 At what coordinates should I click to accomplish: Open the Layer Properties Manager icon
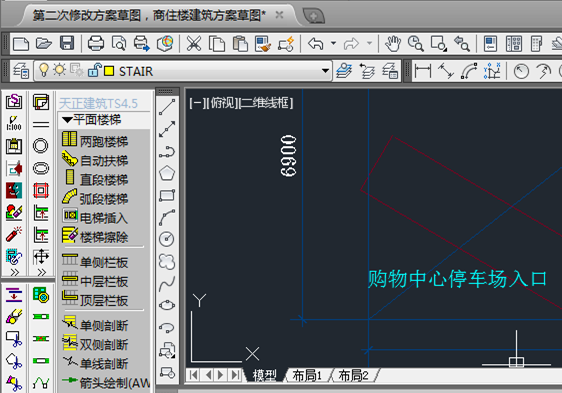21,70
